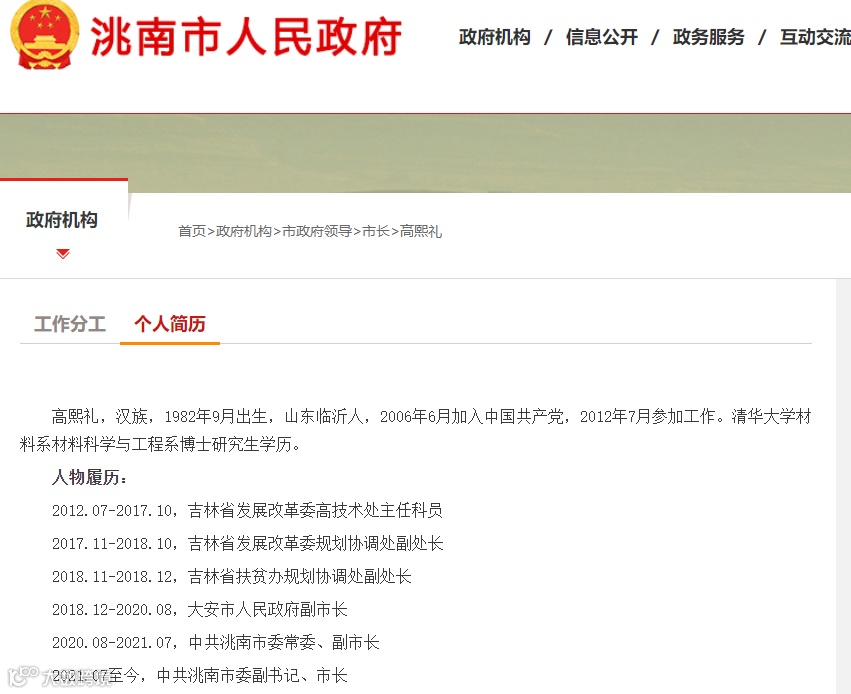Click the text 料系材料科学与工程系博士研究生学历
Screen dimensions: 851x694
coord(160,444)
